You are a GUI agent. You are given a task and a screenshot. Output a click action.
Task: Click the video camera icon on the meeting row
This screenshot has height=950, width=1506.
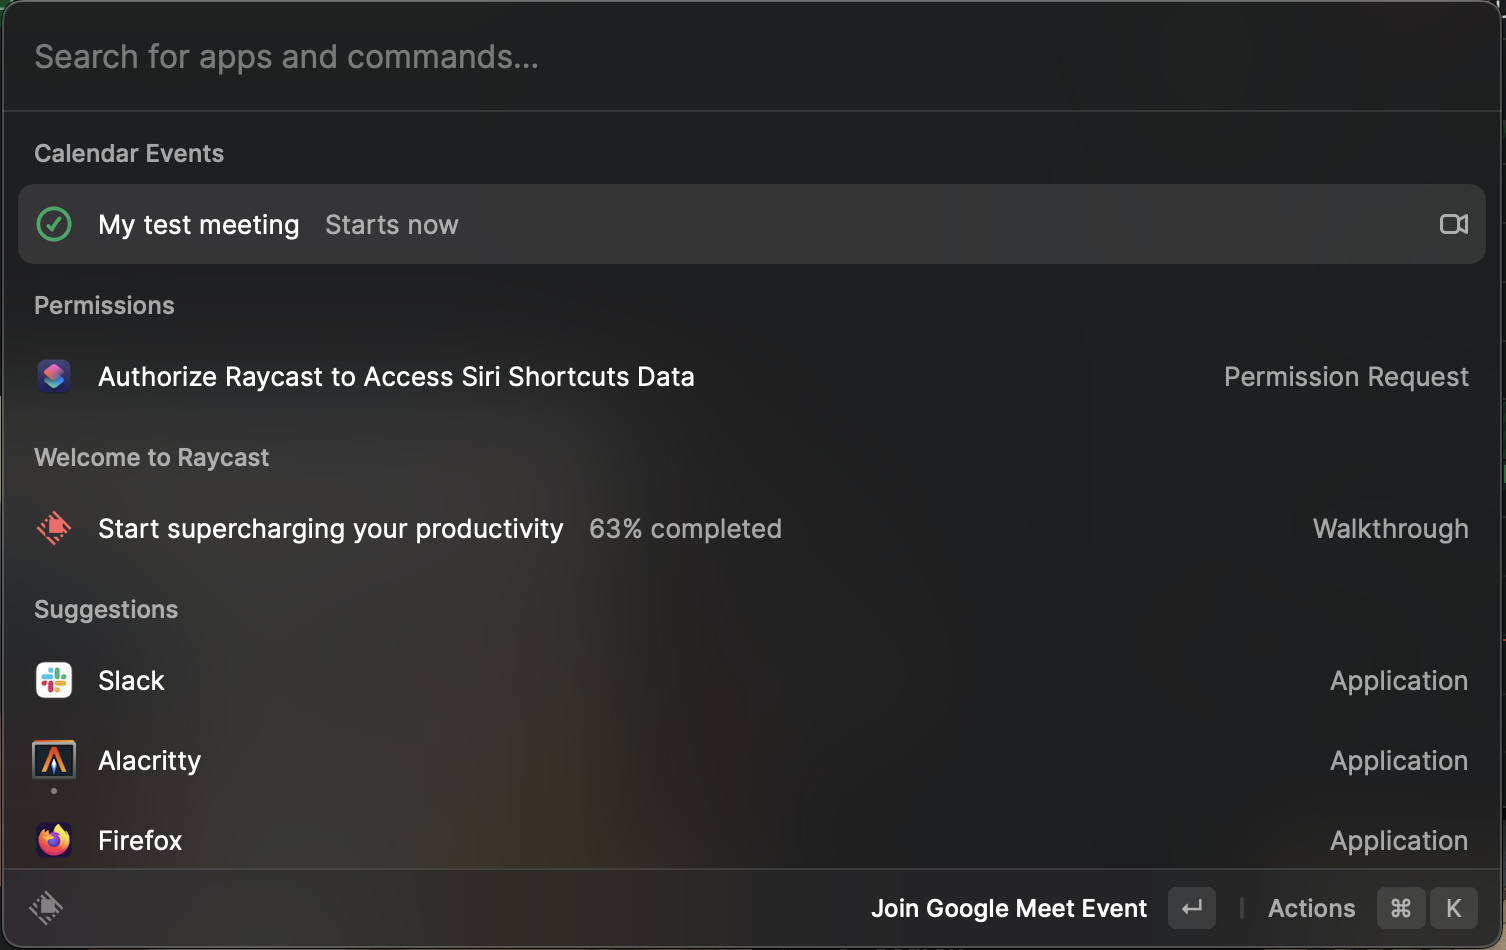[1454, 224]
